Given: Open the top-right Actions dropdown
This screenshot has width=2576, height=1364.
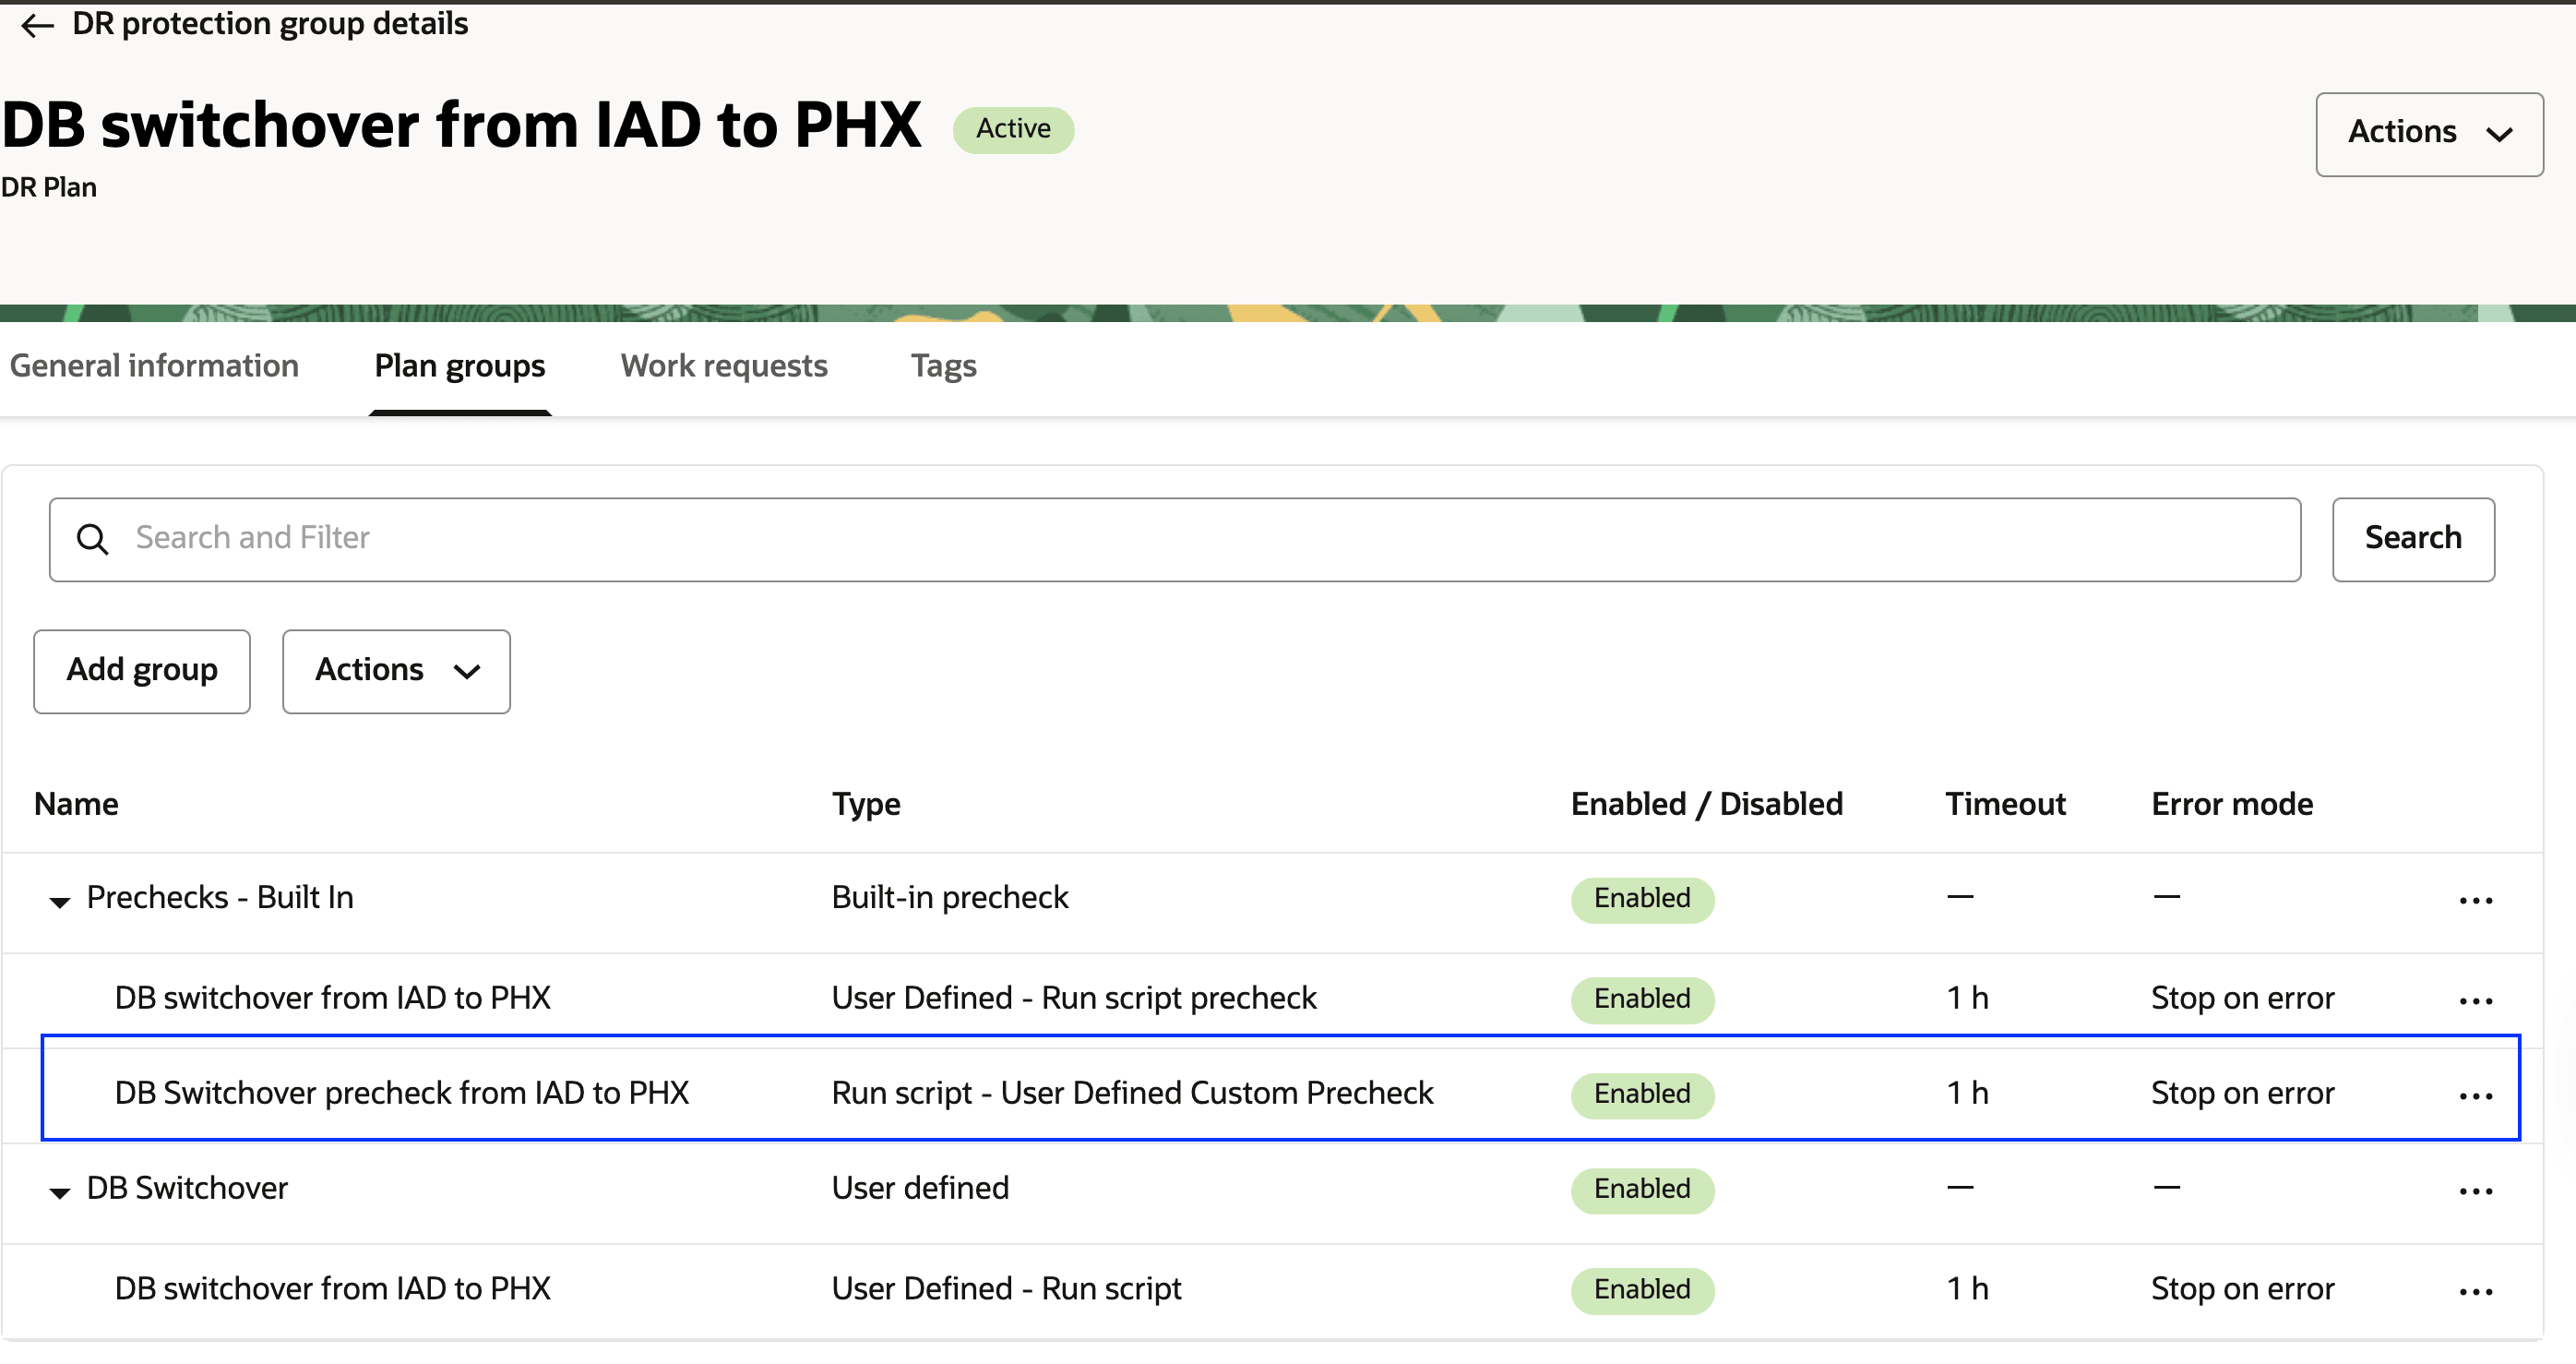Looking at the screenshot, I should 2428,133.
